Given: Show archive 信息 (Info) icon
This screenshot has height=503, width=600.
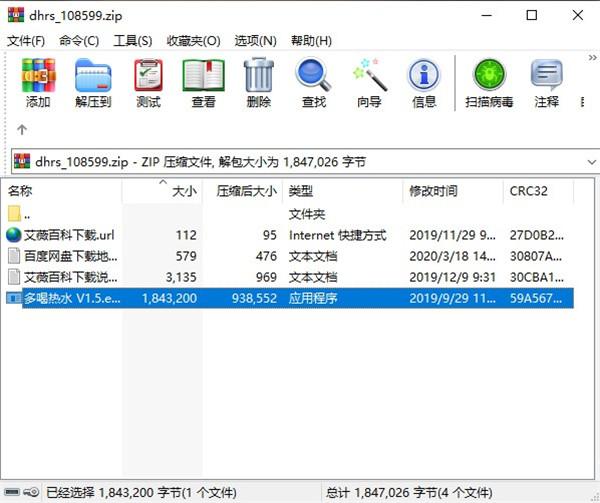Looking at the screenshot, I should [424, 75].
